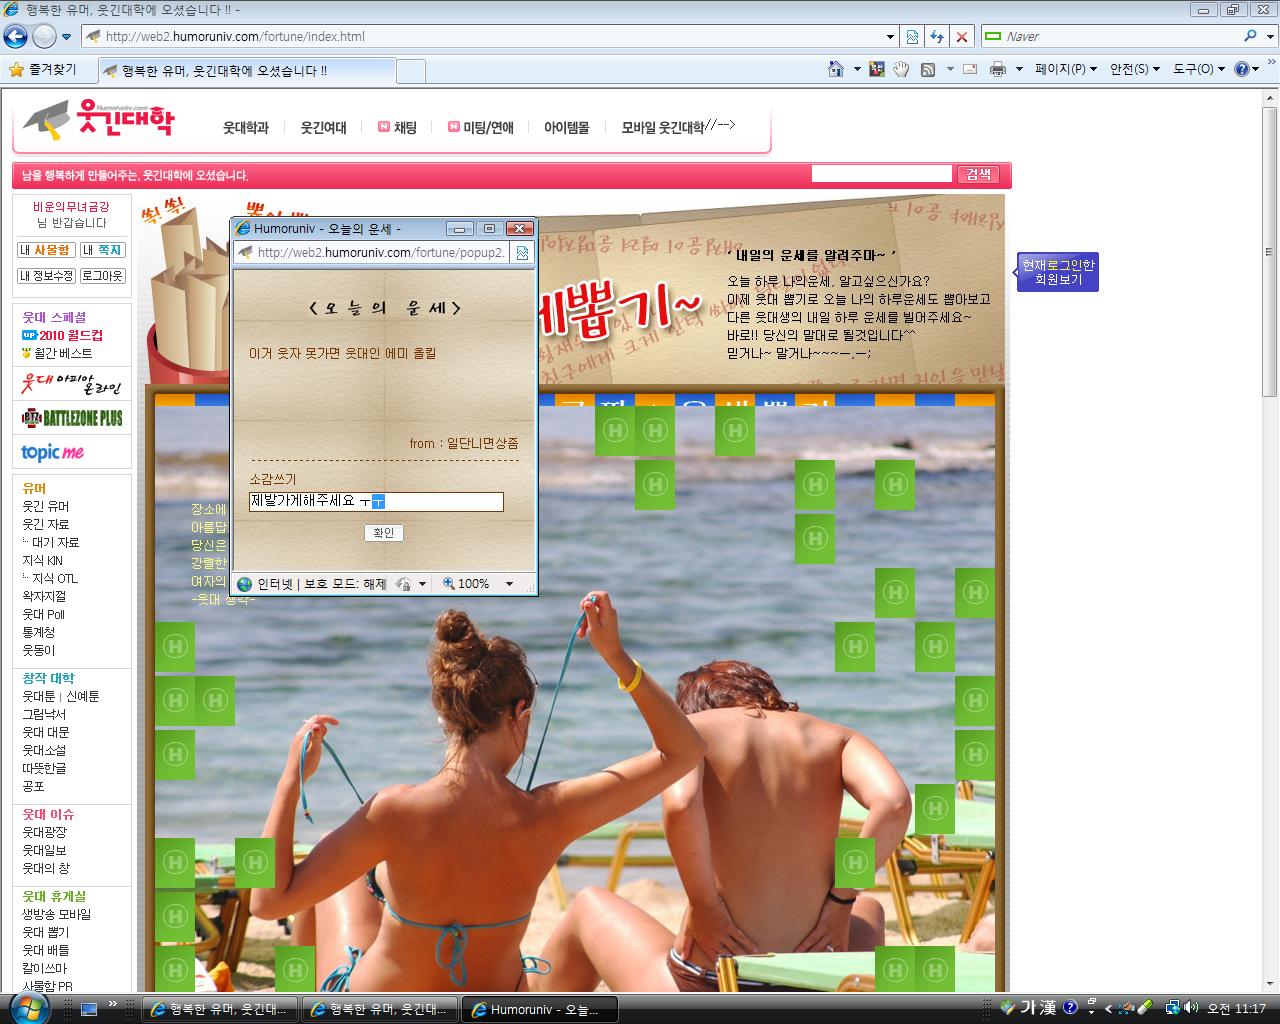Open the 즐겨찾기 favorites star button
Viewport: 1280px width, 1024px height.
click(42, 70)
